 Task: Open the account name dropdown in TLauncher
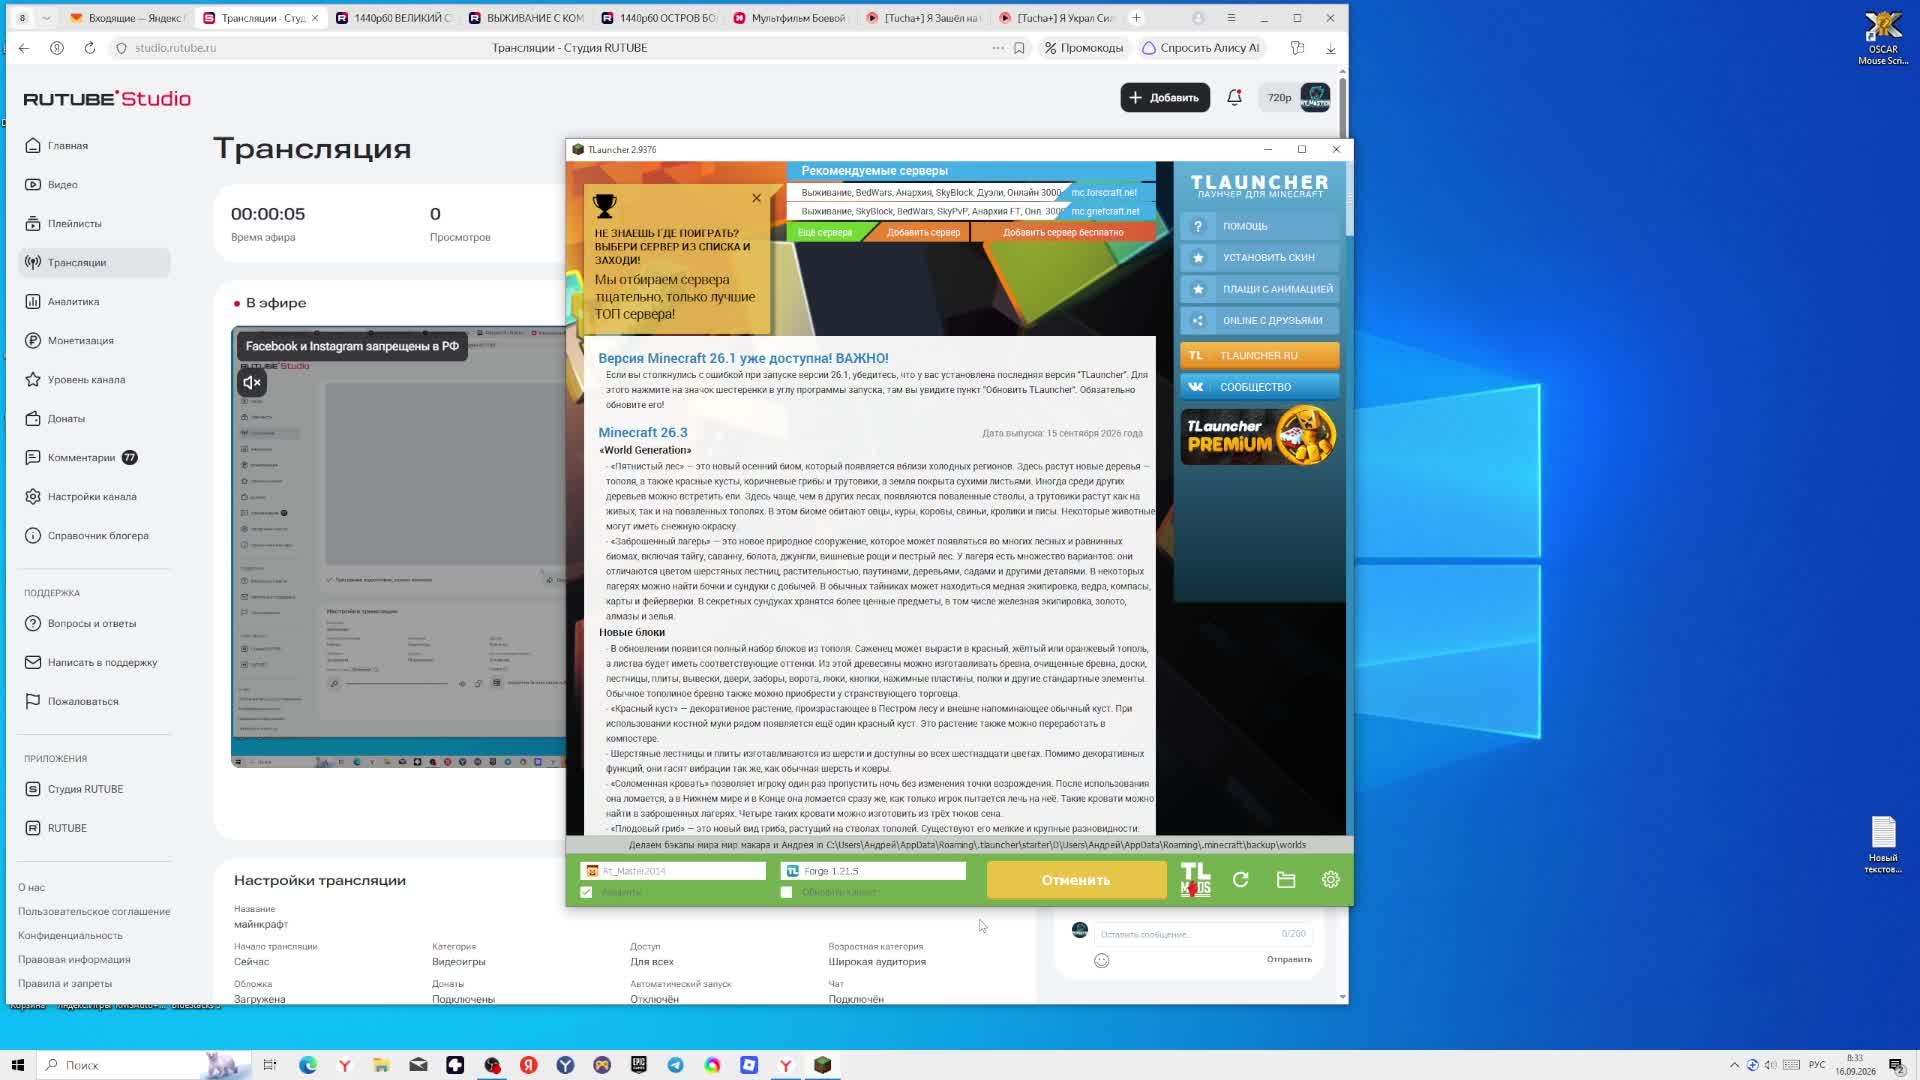673,871
